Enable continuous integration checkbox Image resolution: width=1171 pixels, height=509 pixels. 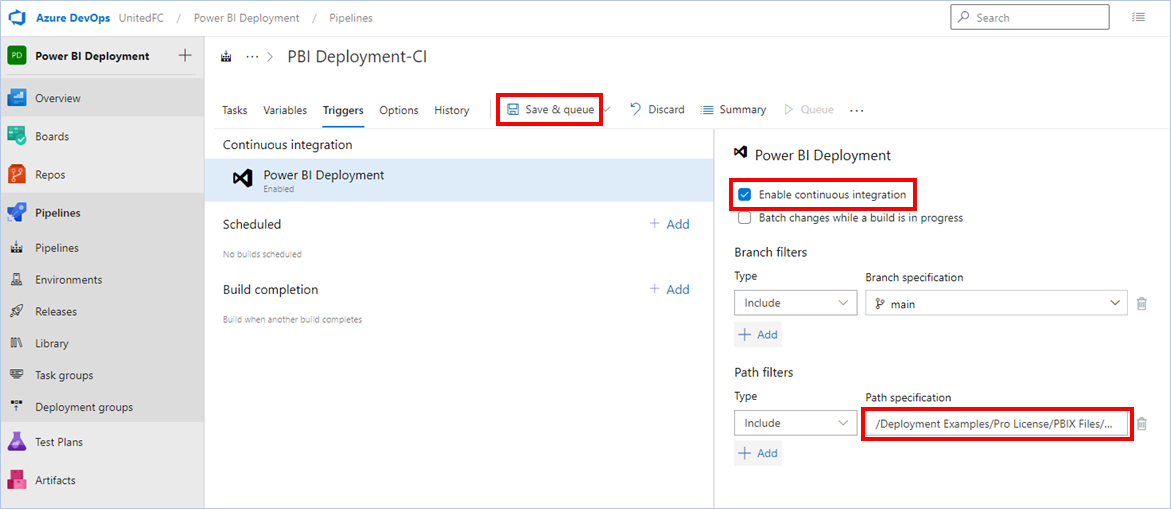pos(745,195)
